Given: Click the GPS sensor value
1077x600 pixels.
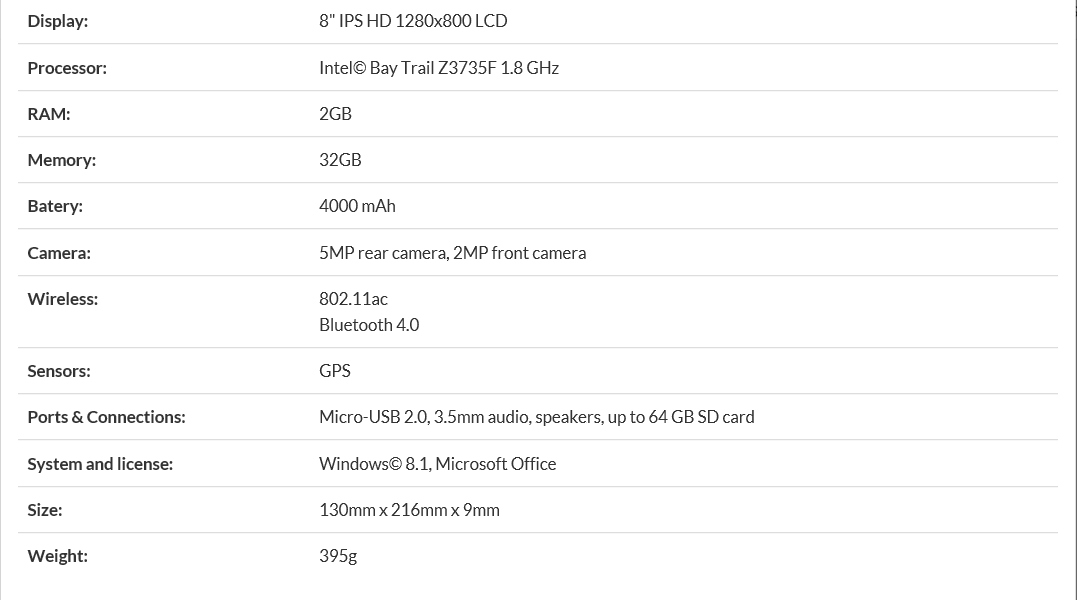Looking at the screenshot, I should pos(335,371).
